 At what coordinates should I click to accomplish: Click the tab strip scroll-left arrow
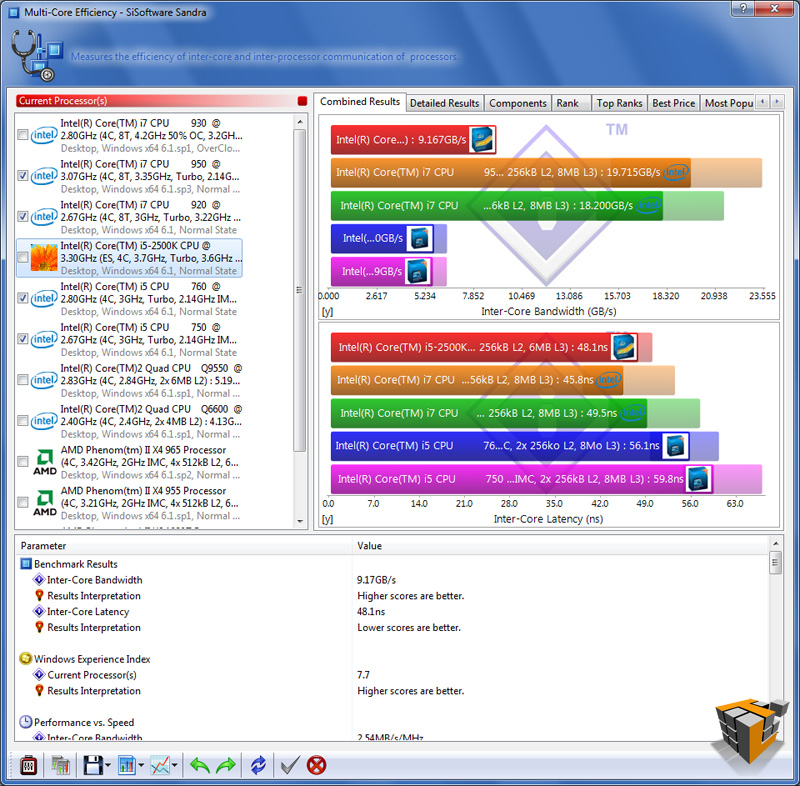click(x=762, y=102)
